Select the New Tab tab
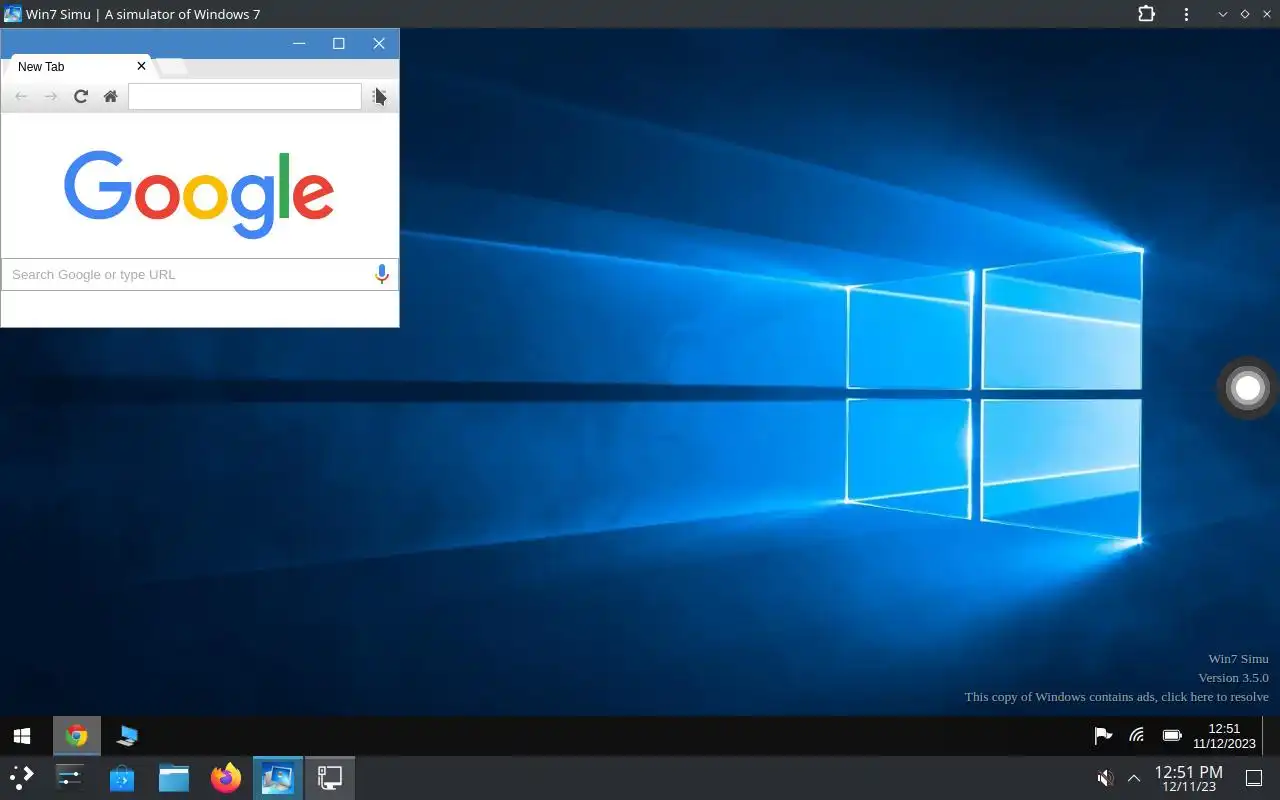This screenshot has height=800, width=1280. 78,66
